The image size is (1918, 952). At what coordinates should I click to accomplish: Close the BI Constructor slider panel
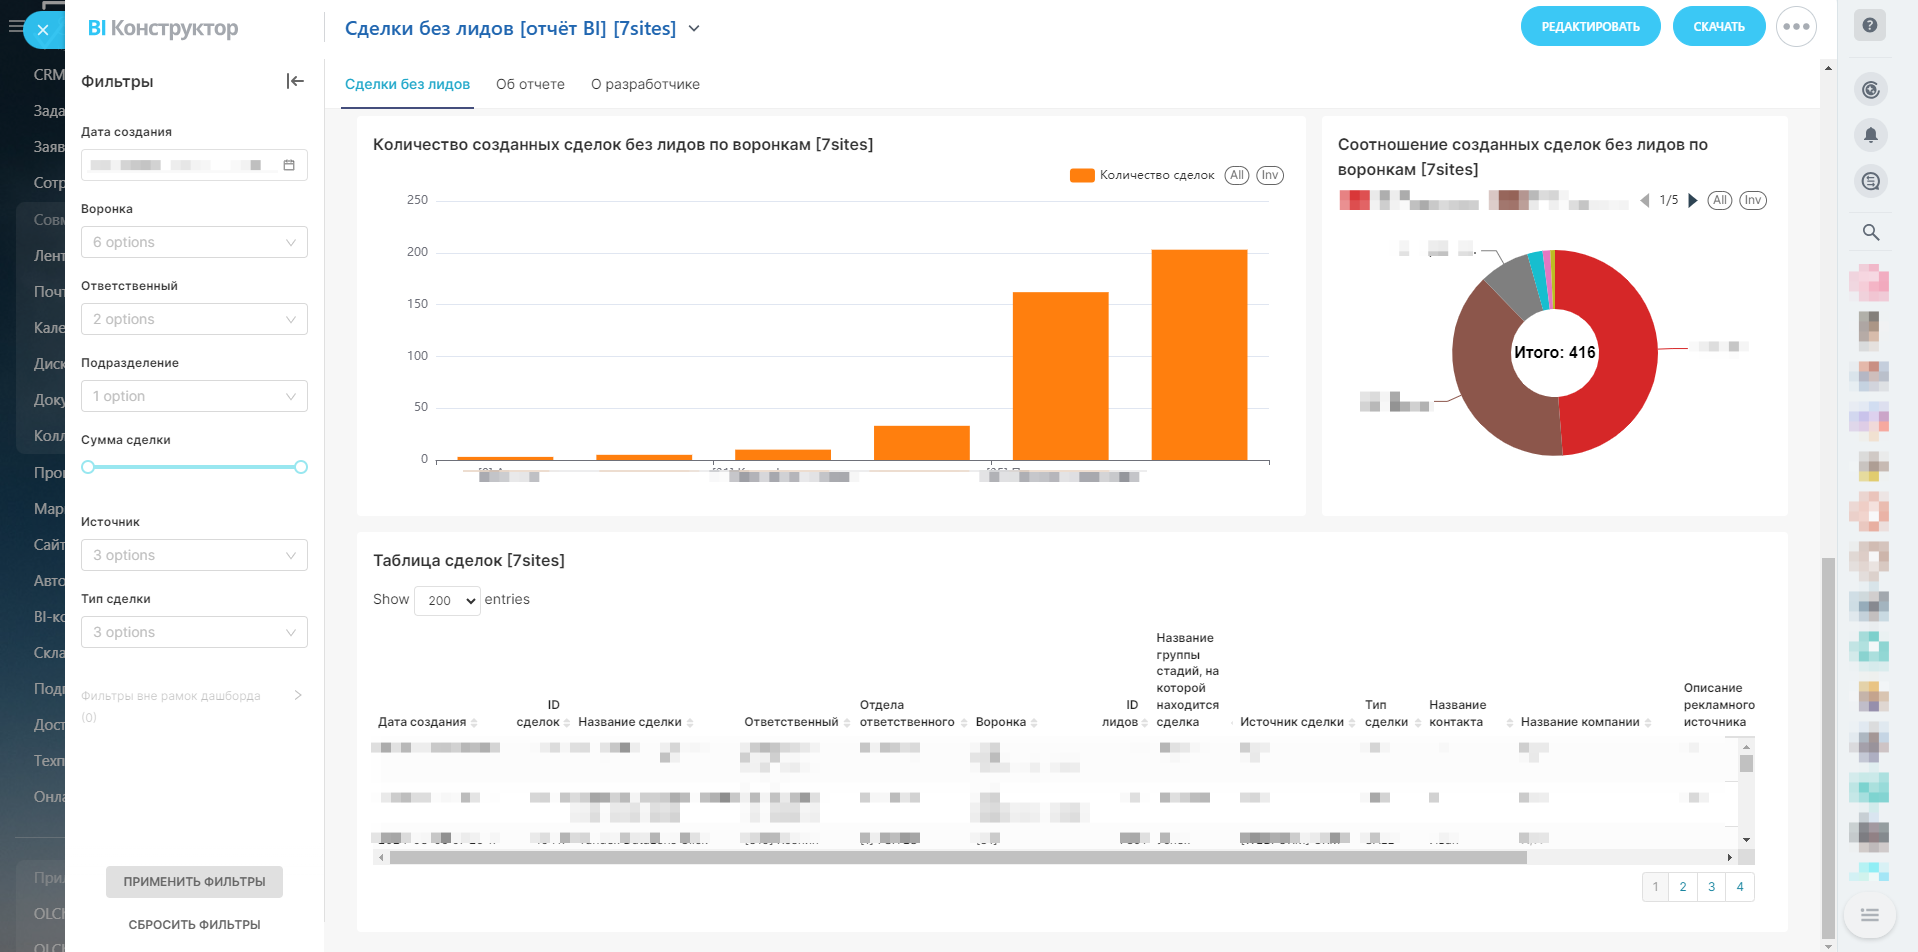click(x=43, y=30)
